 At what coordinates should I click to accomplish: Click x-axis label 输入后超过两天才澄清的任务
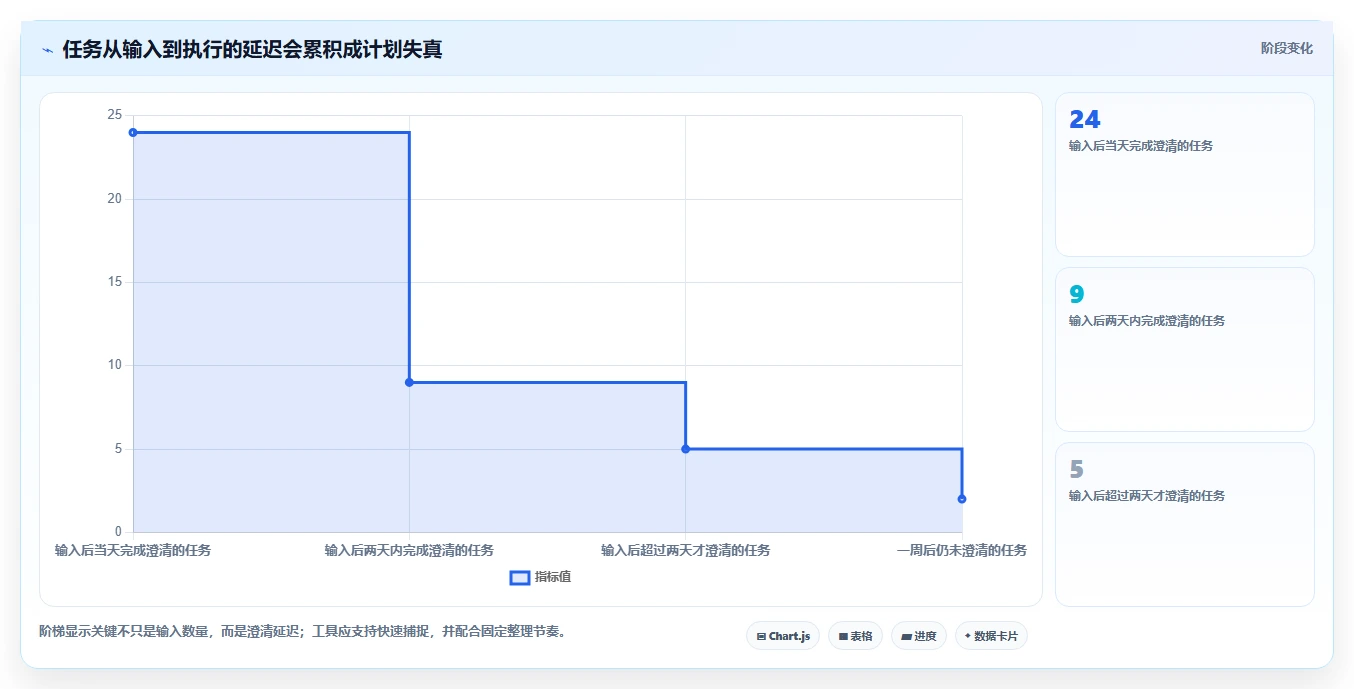[x=685, y=550]
